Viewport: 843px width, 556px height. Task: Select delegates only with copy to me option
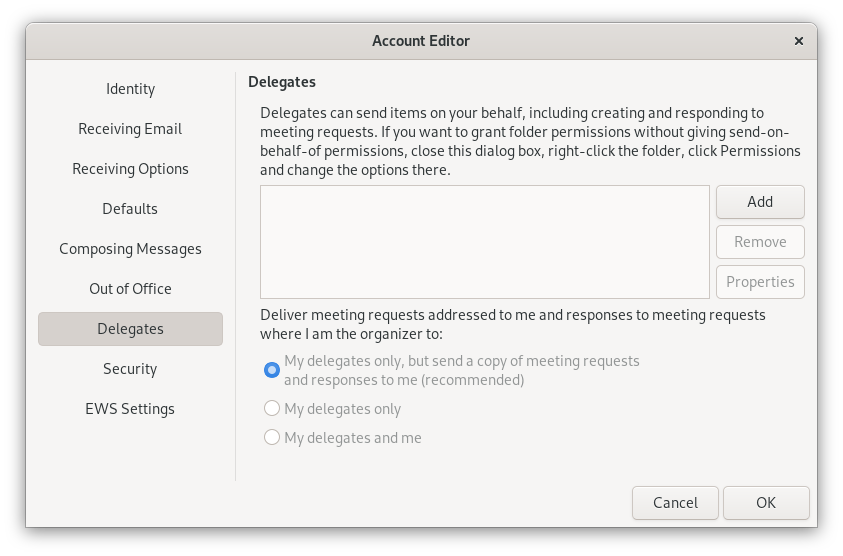[272, 370]
